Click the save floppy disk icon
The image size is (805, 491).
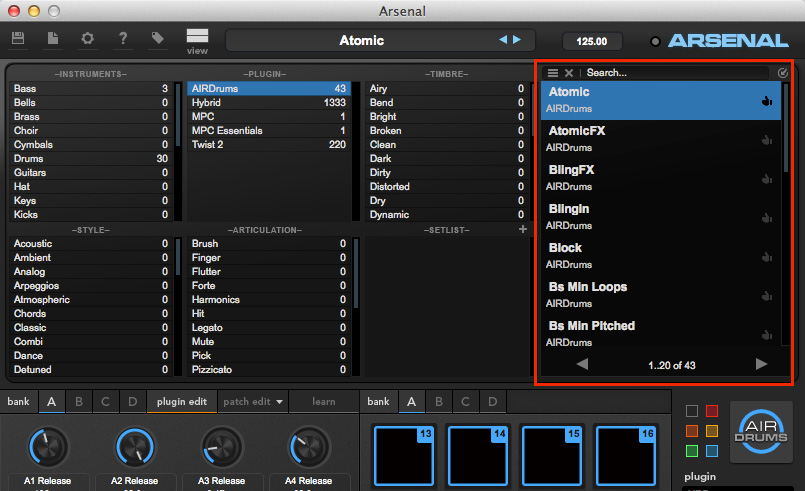[18, 38]
